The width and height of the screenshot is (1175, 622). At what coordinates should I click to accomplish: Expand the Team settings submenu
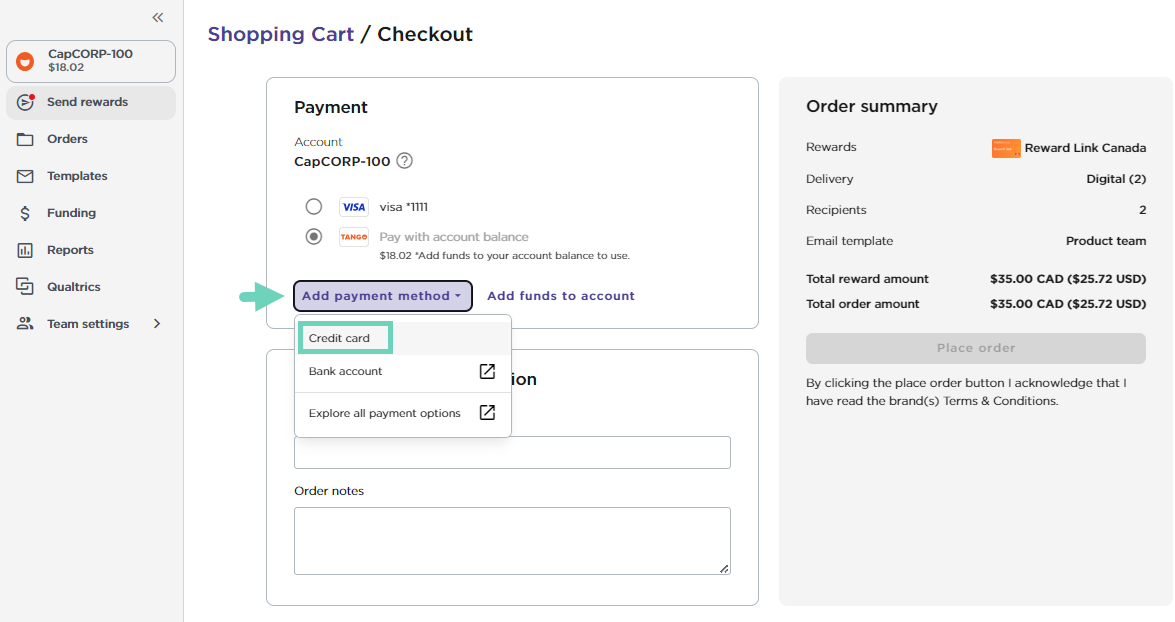(x=157, y=323)
